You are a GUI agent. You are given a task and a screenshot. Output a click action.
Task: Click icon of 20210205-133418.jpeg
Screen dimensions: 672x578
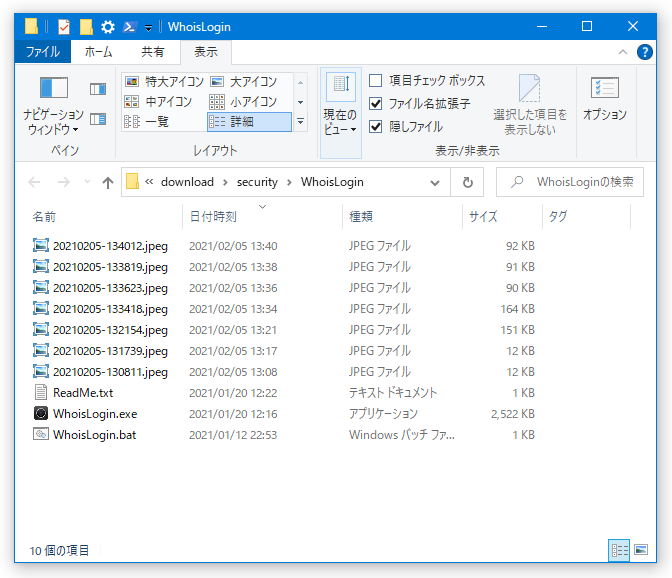click(x=41, y=308)
